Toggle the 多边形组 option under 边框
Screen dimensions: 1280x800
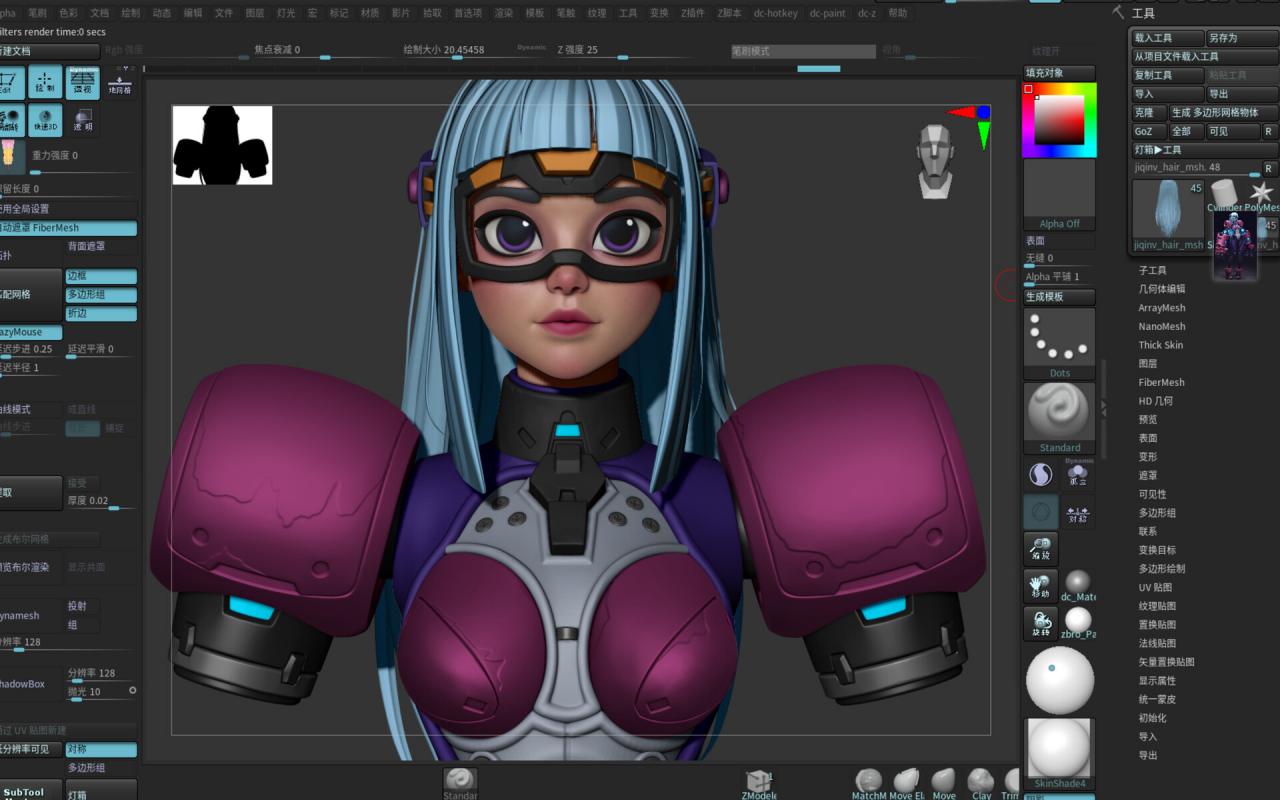pyautogui.click(x=101, y=295)
